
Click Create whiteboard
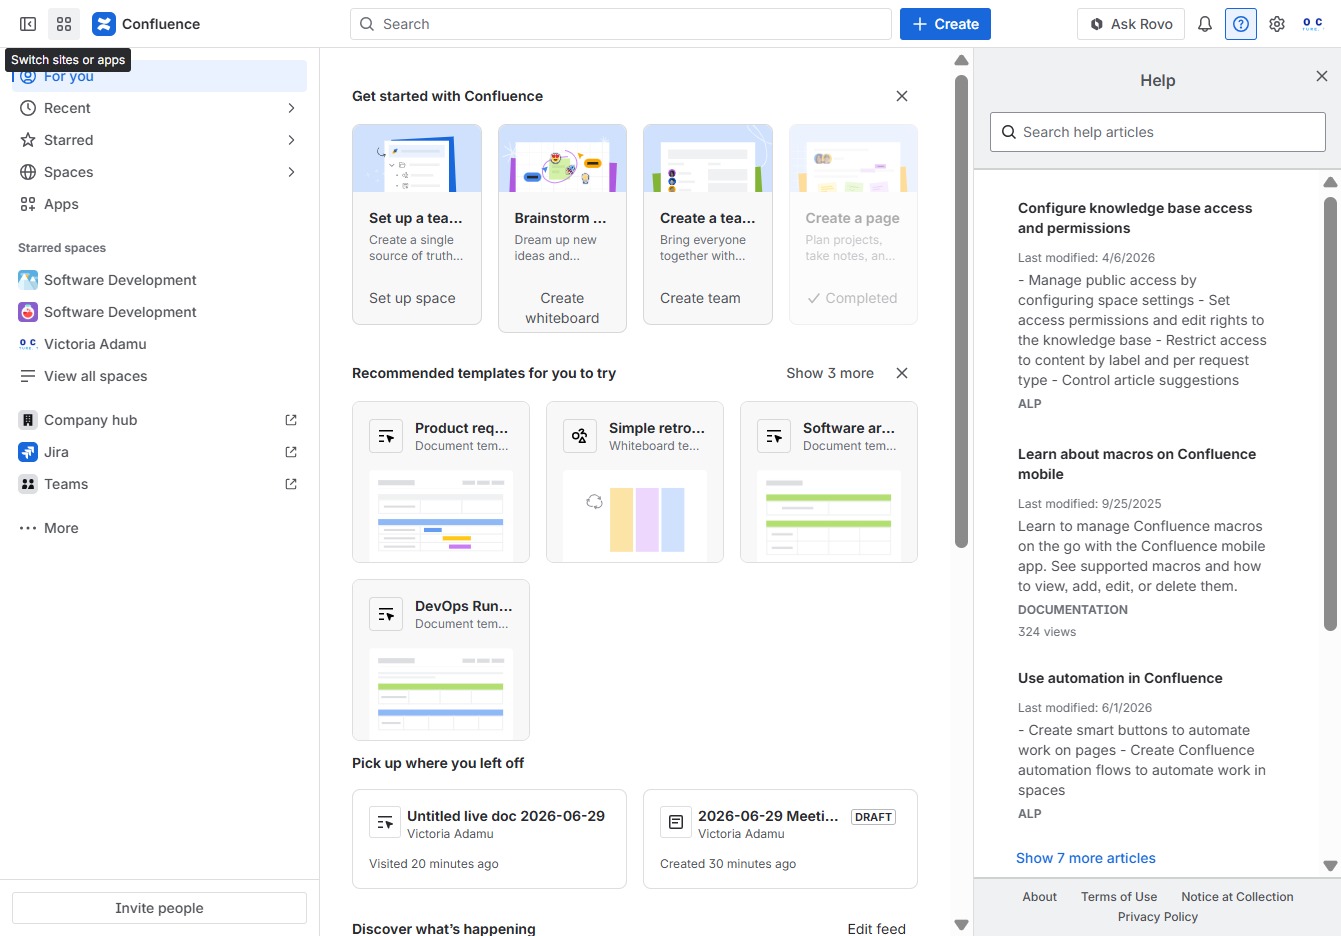click(x=562, y=308)
